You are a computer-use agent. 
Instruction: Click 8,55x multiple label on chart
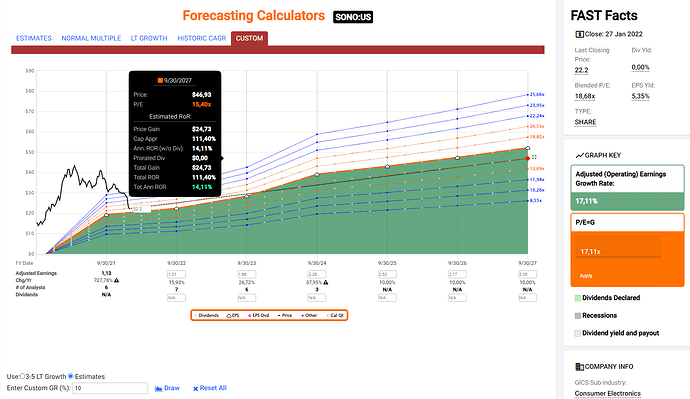point(536,201)
